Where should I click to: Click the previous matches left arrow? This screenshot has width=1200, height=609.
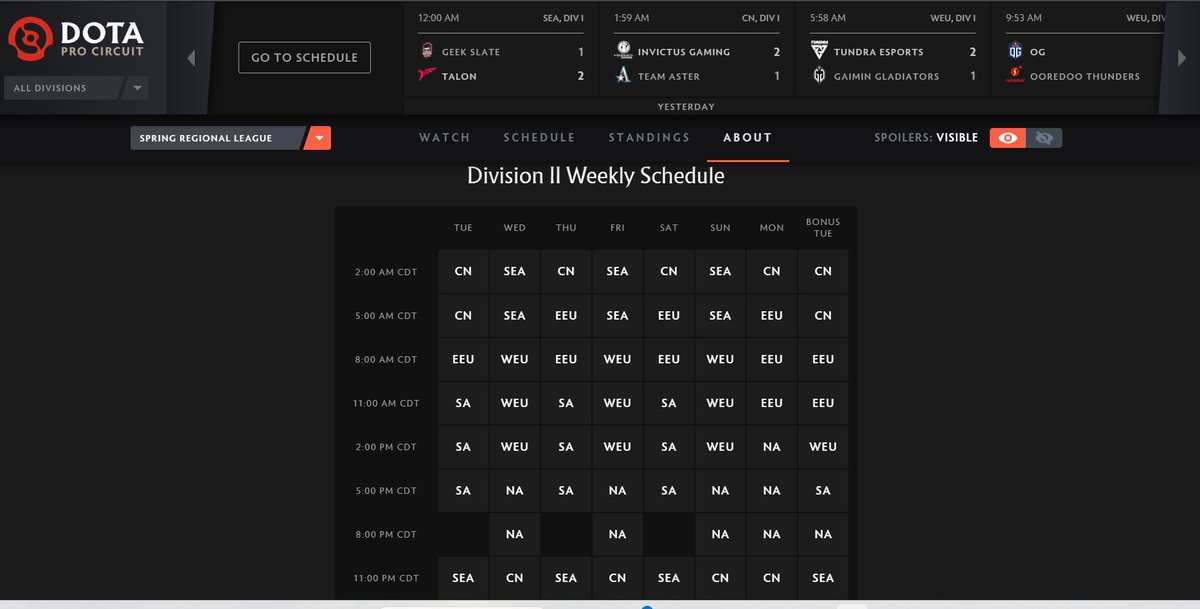coord(191,58)
